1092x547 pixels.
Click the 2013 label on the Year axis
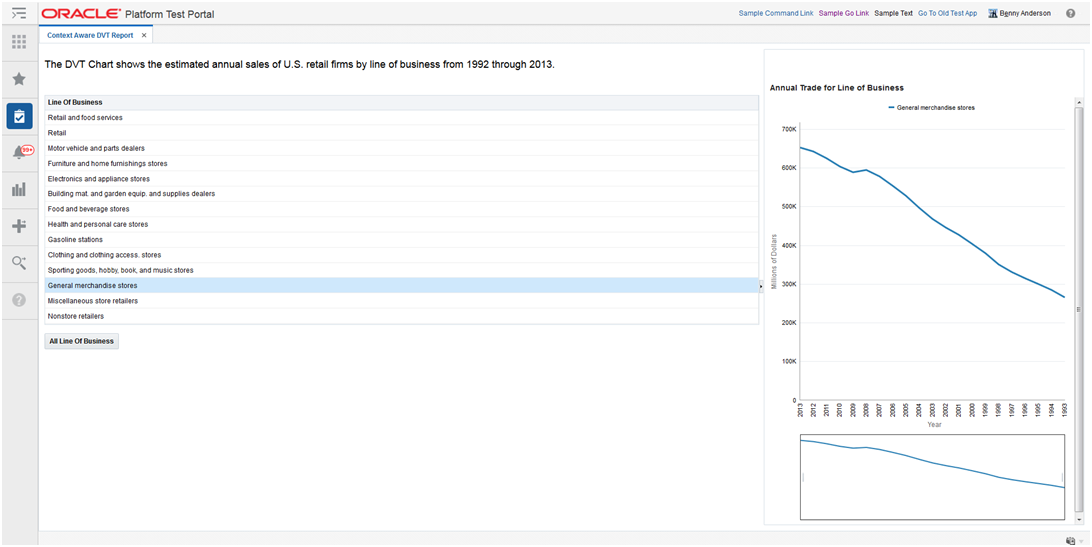pyautogui.click(x=800, y=410)
